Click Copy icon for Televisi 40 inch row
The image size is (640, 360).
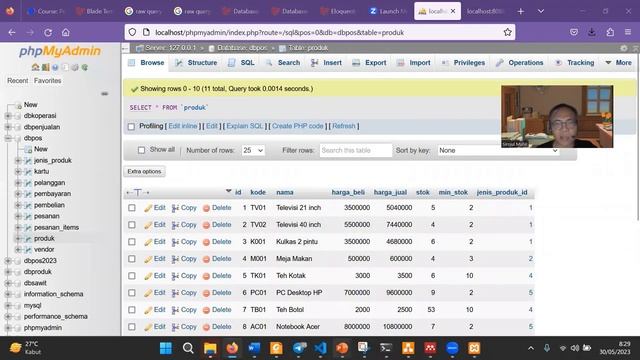click(175, 225)
